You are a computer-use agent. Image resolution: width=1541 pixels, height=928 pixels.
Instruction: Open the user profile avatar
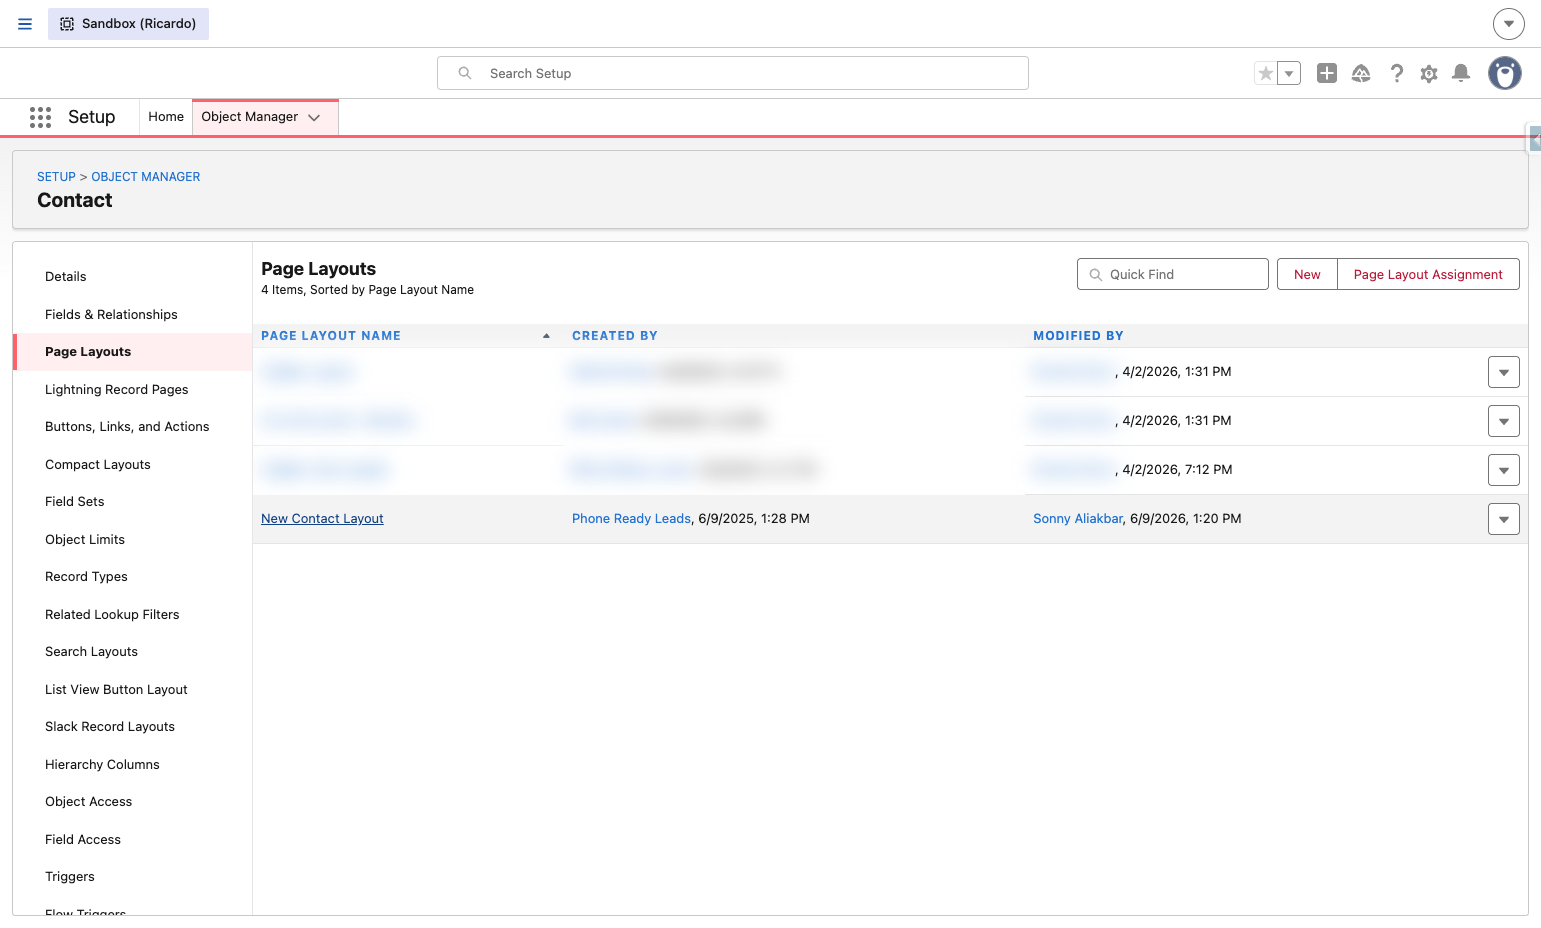pos(1505,73)
